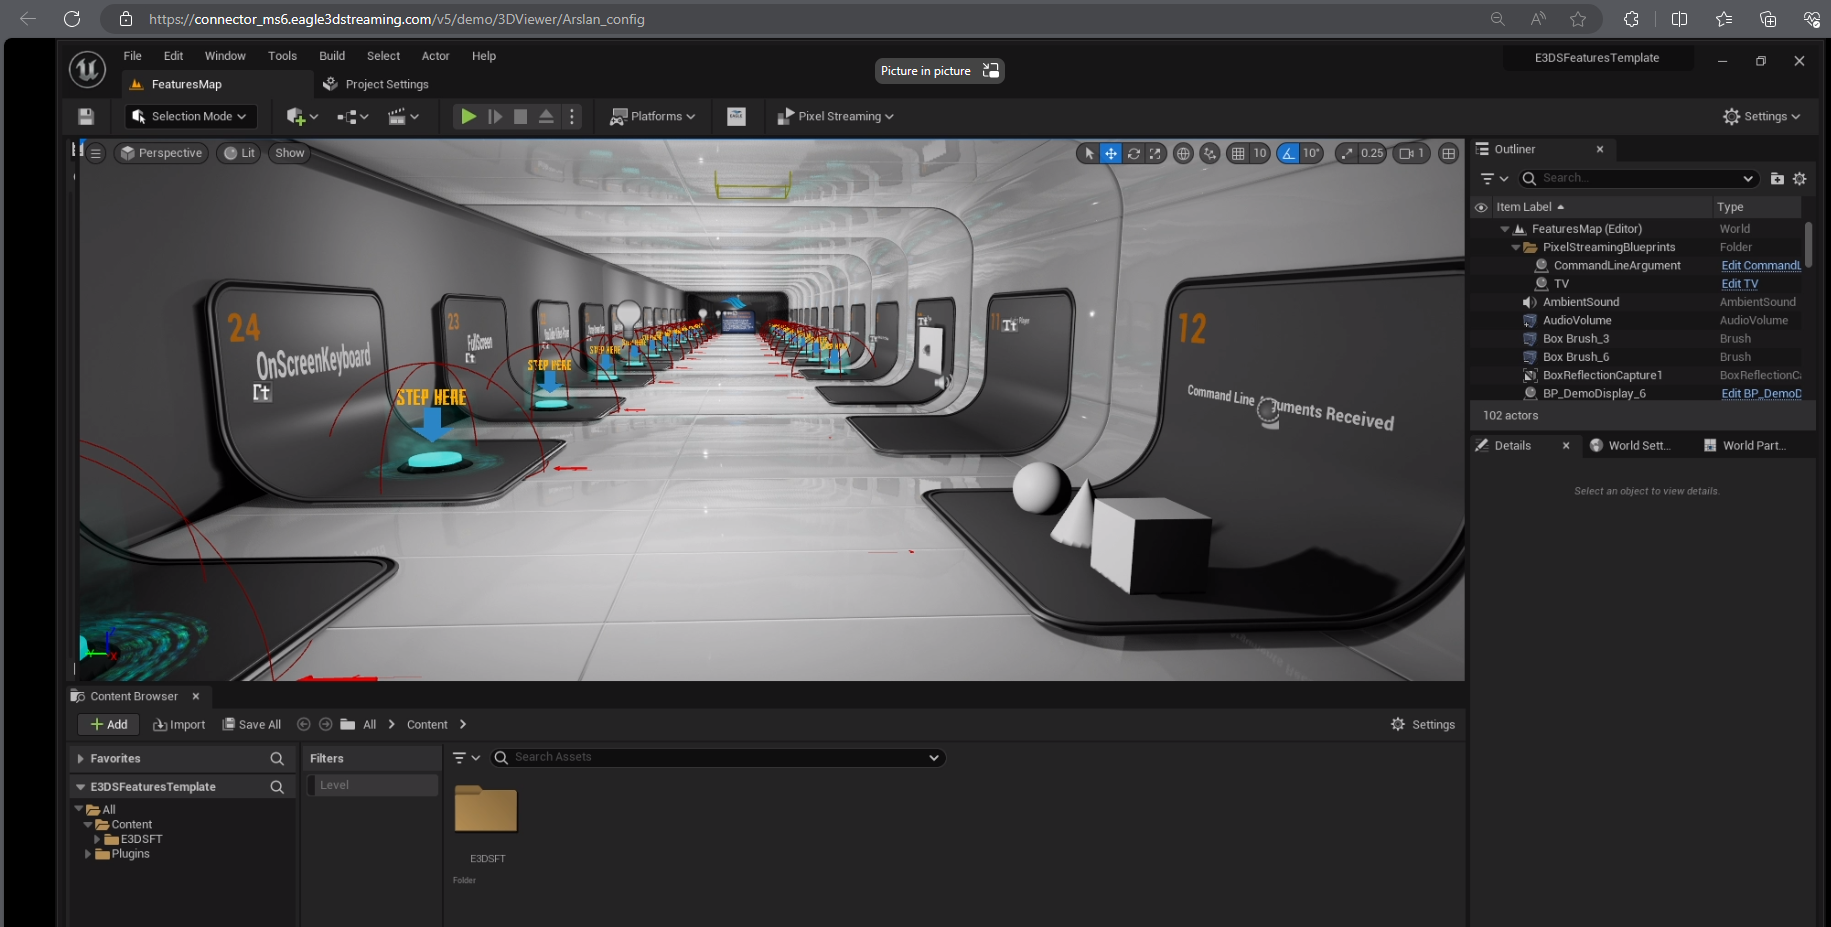Start Play in Editor with green arrow
The image size is (1831, 927).
(x=468, y=117)
